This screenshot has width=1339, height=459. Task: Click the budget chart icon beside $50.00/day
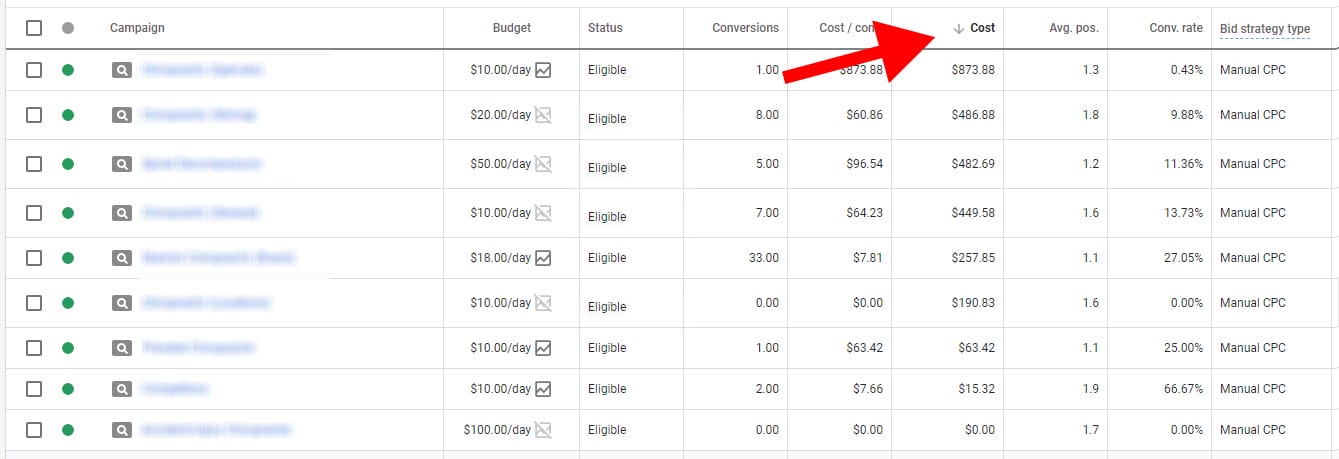543,164
